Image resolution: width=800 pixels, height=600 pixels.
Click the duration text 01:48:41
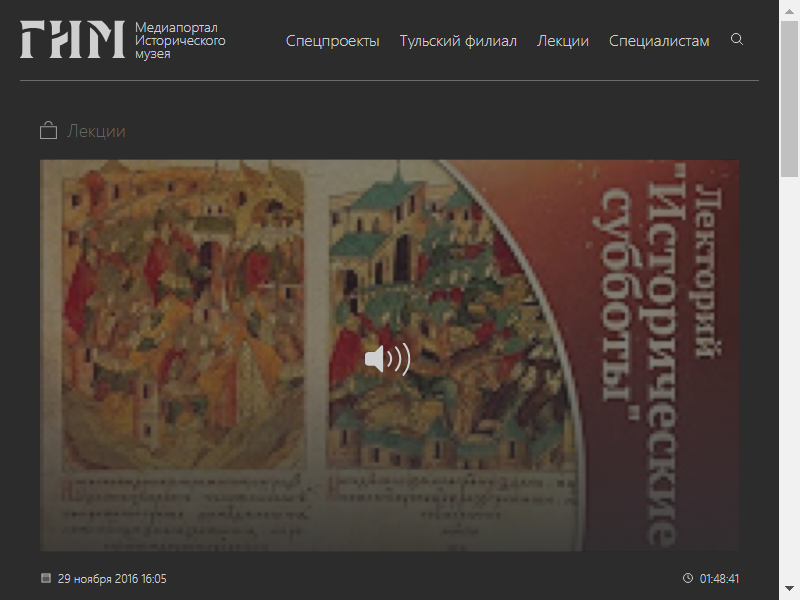719,579
